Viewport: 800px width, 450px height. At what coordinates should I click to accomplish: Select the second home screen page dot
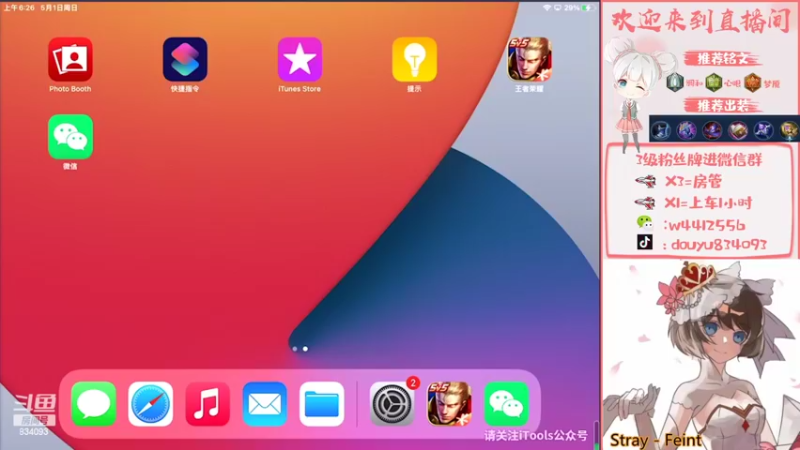[305, 349]
